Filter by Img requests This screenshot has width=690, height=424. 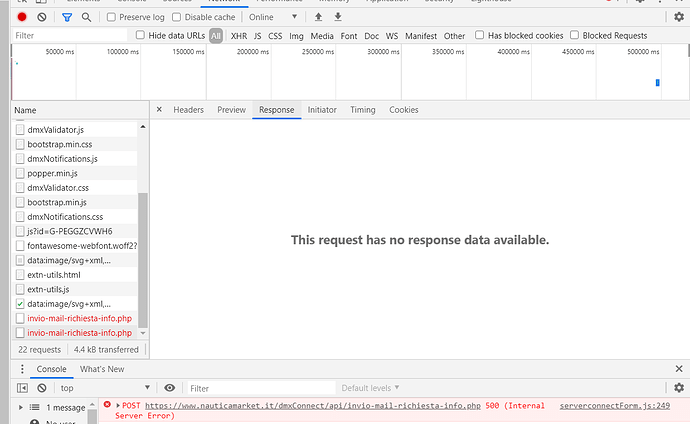296,36
